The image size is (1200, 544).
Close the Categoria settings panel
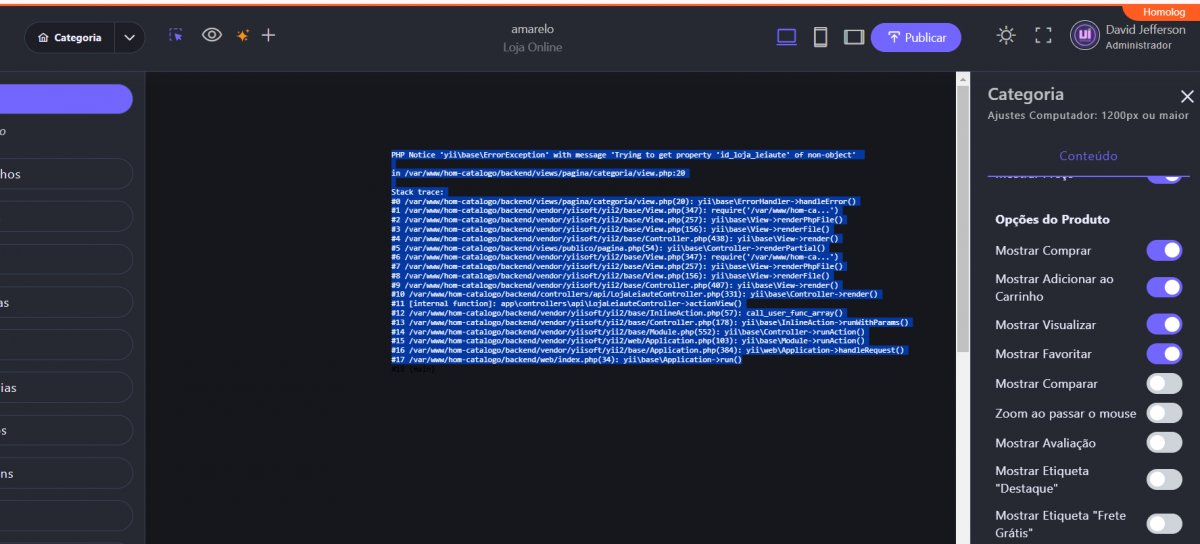click(1187, 96)
